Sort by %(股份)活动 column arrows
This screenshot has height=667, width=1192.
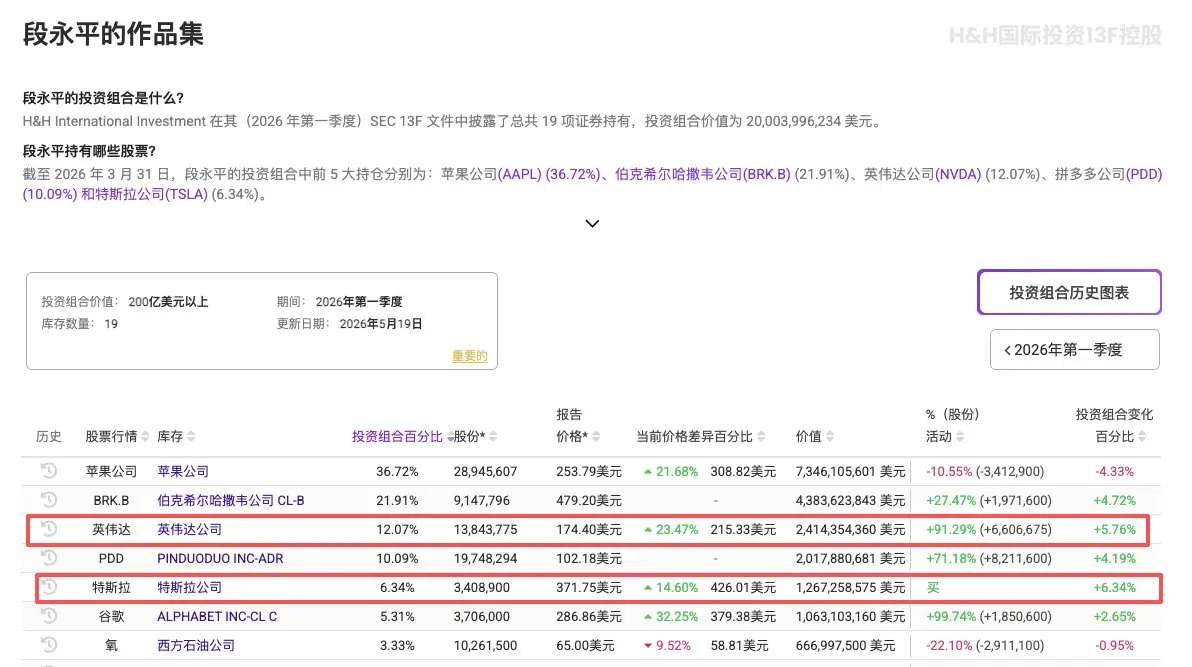(x=960, y=437)
